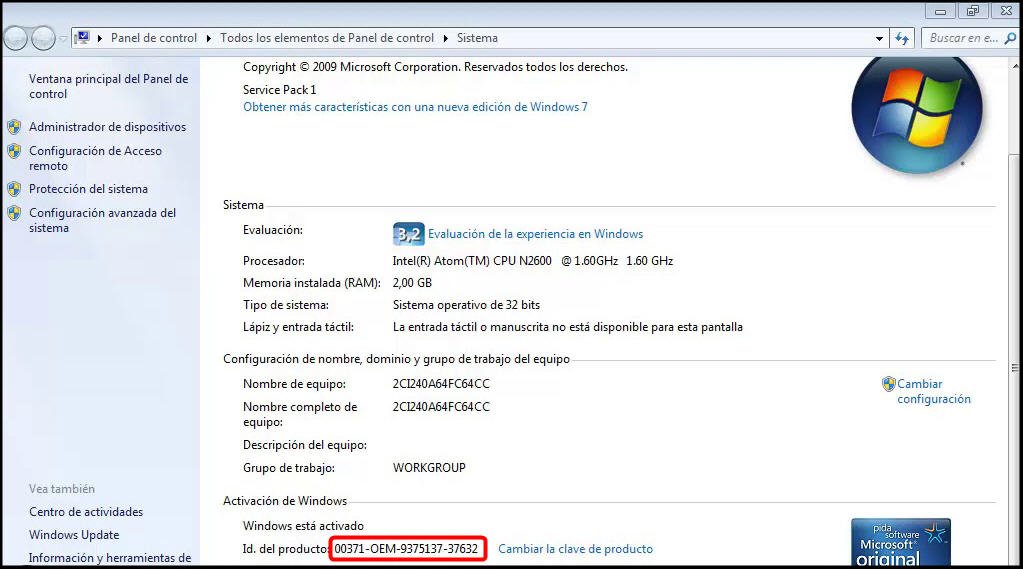Click Service Pack 1 text
The width and height of the screenshot is (1023, 569).
(279, 89)
